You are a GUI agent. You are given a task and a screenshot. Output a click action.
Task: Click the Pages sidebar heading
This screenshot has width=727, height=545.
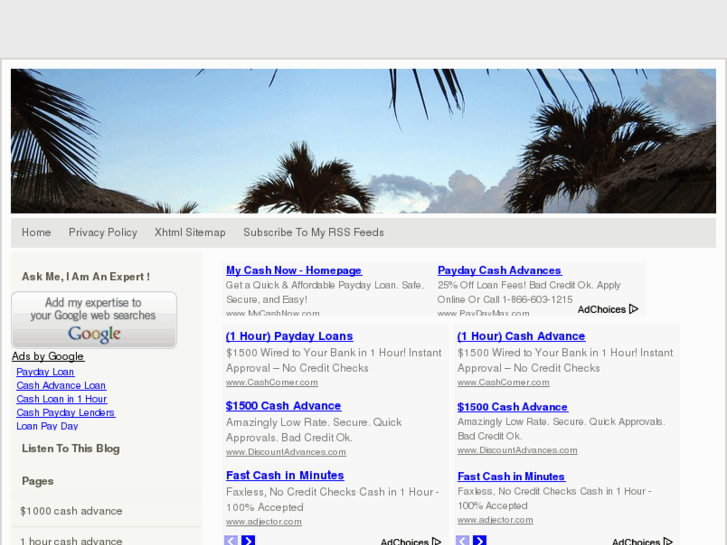(x=38, y=481)
